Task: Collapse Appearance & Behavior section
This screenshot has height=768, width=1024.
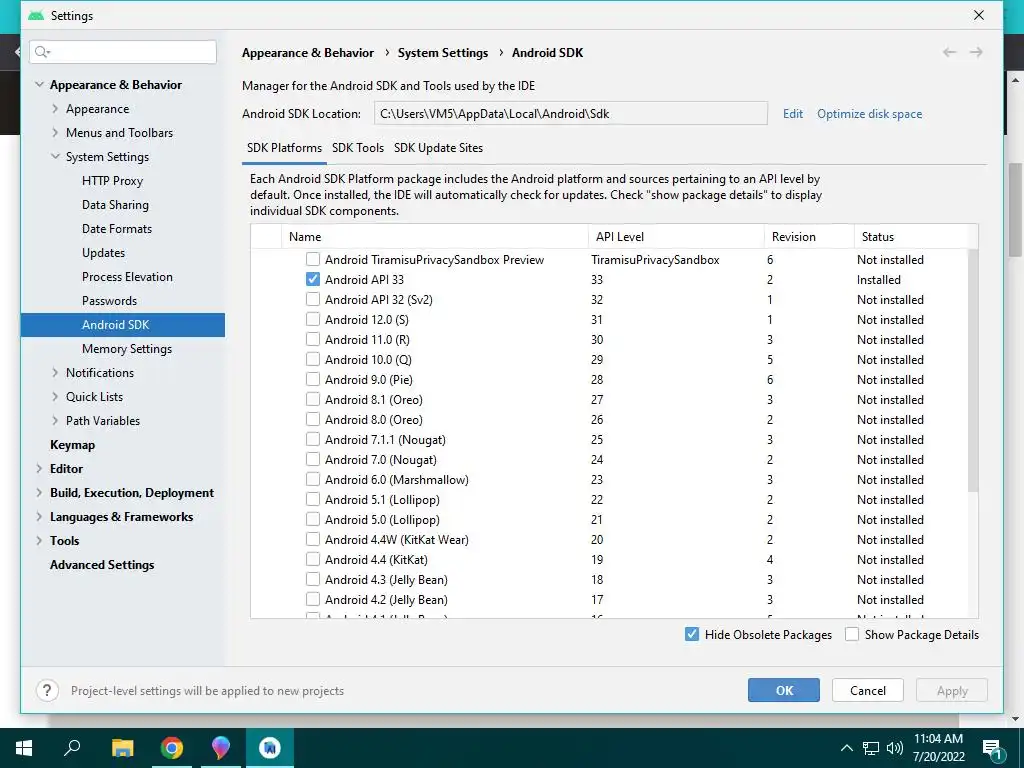Action: pos(39,85)
